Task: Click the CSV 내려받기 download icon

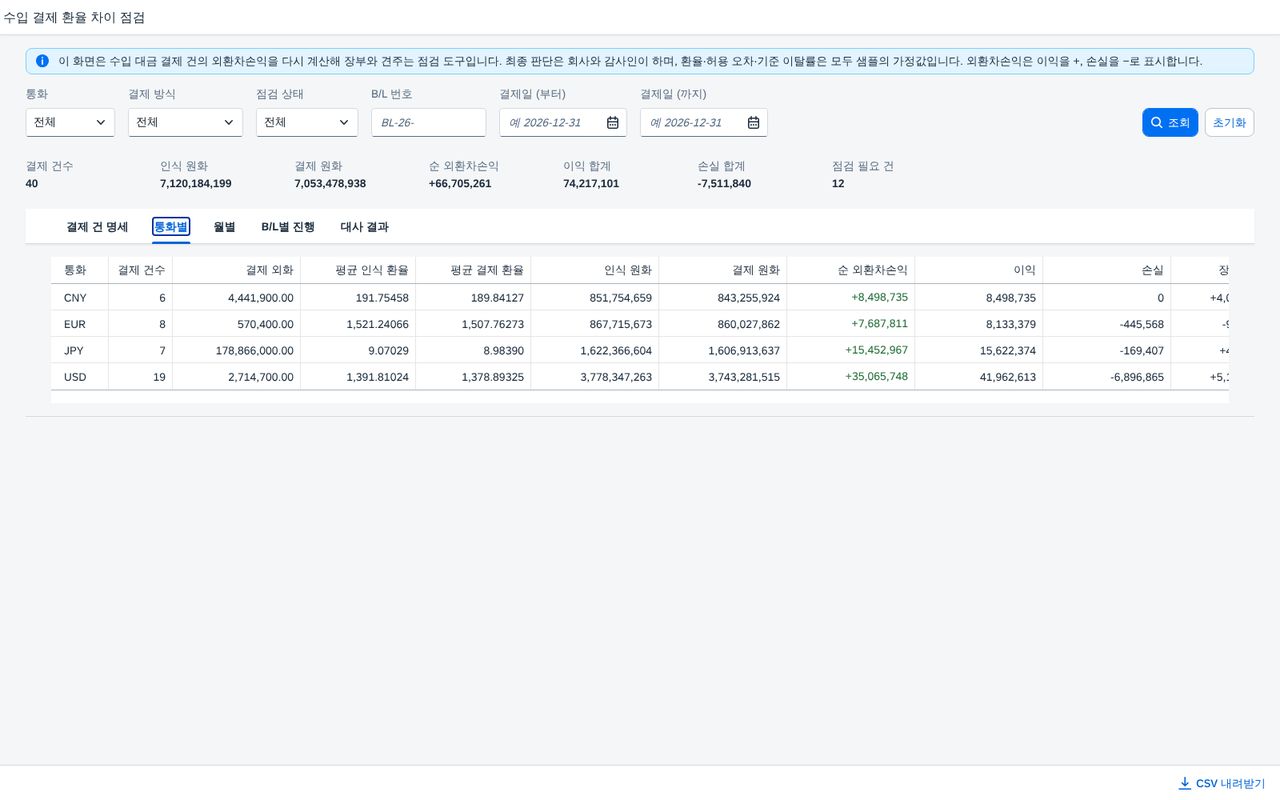Action: point(1185,783)
